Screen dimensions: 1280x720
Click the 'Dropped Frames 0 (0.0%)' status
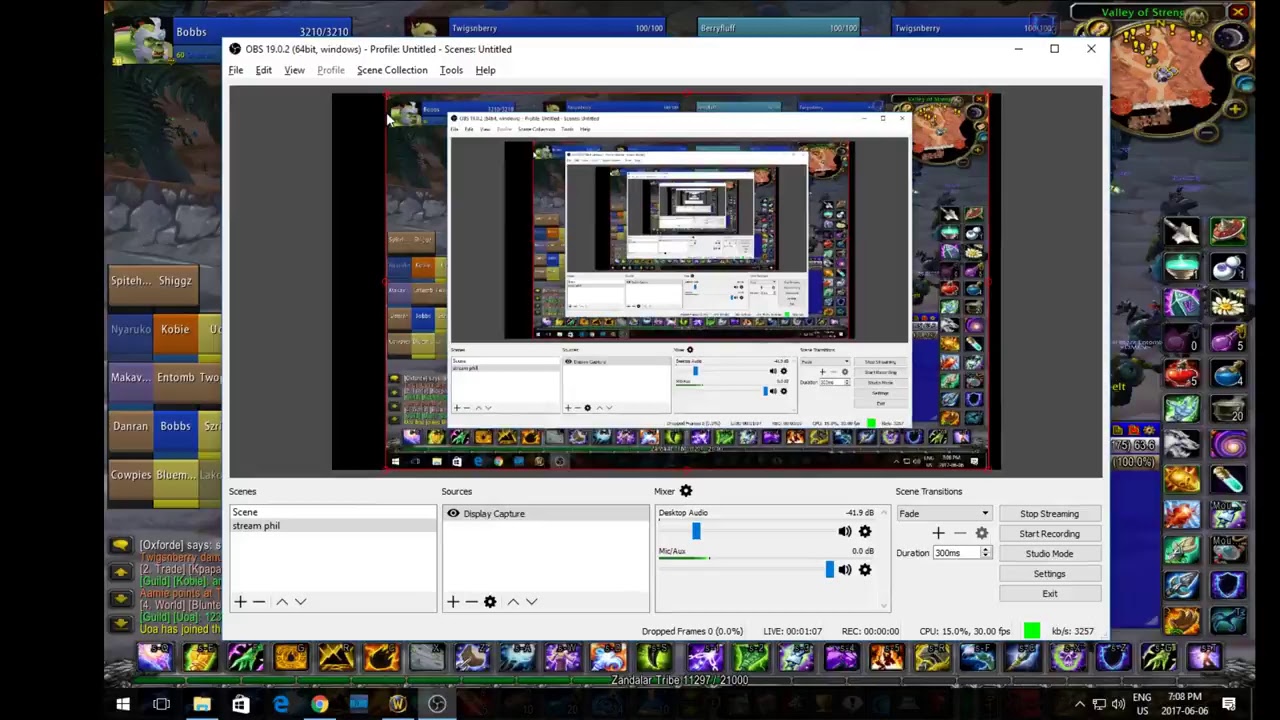click(x=692, y=631)
